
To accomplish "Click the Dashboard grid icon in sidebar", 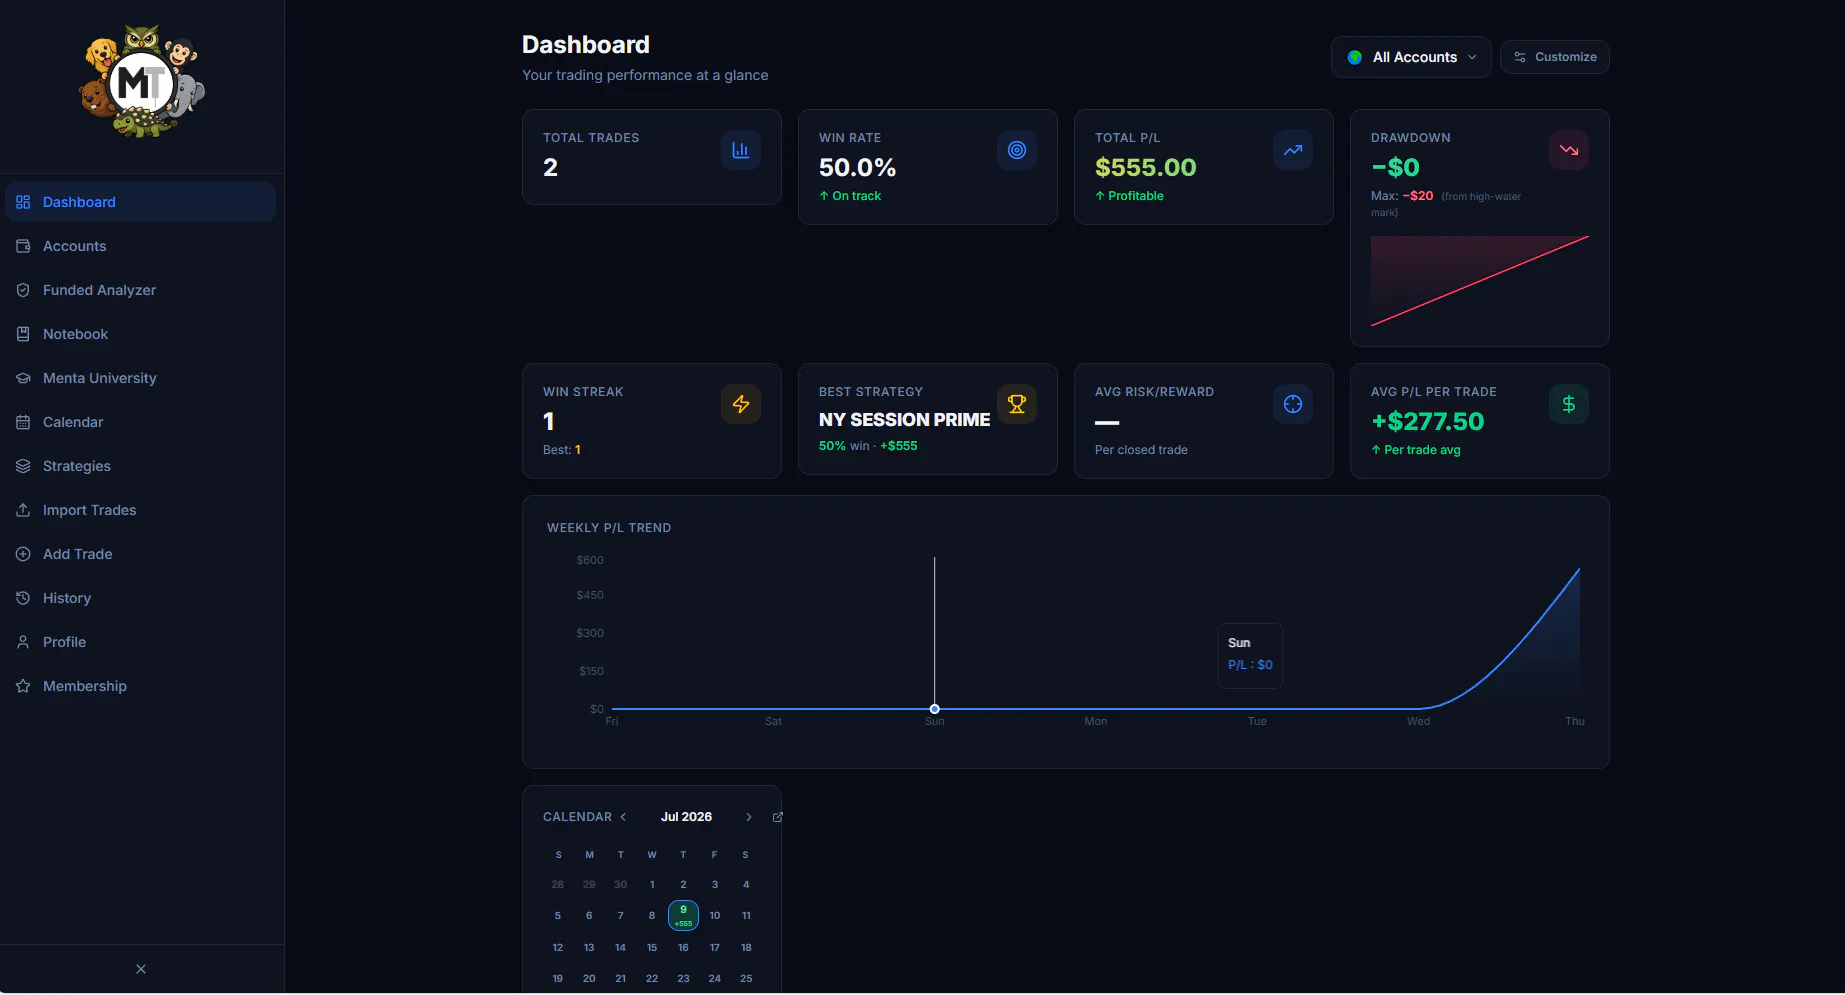I will coord(23,202).
